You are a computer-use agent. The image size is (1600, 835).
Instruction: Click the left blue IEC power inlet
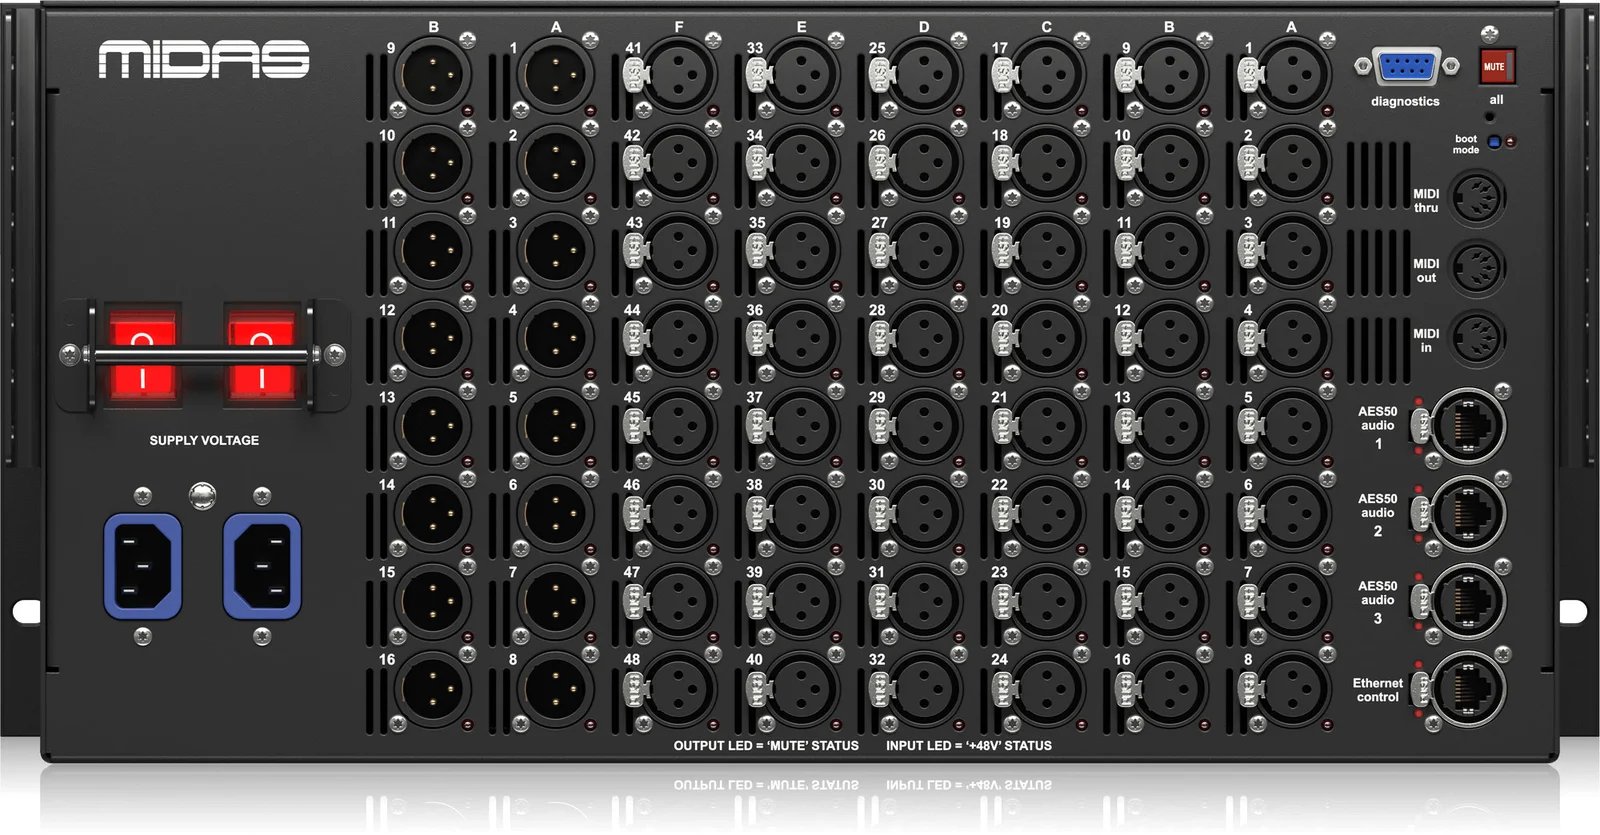[143, 566]
